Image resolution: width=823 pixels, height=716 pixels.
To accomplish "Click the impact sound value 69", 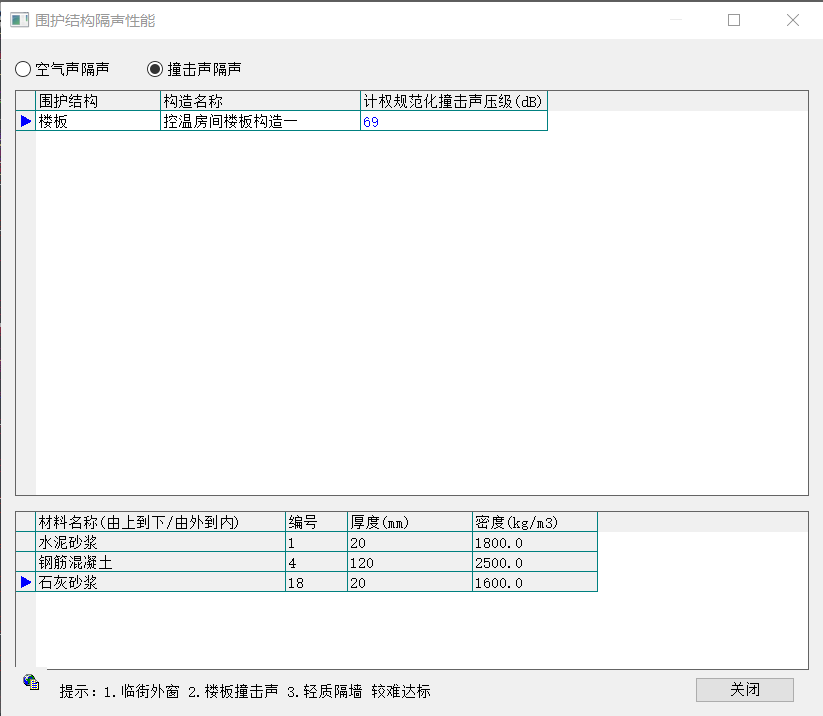I will pos(453,121).
